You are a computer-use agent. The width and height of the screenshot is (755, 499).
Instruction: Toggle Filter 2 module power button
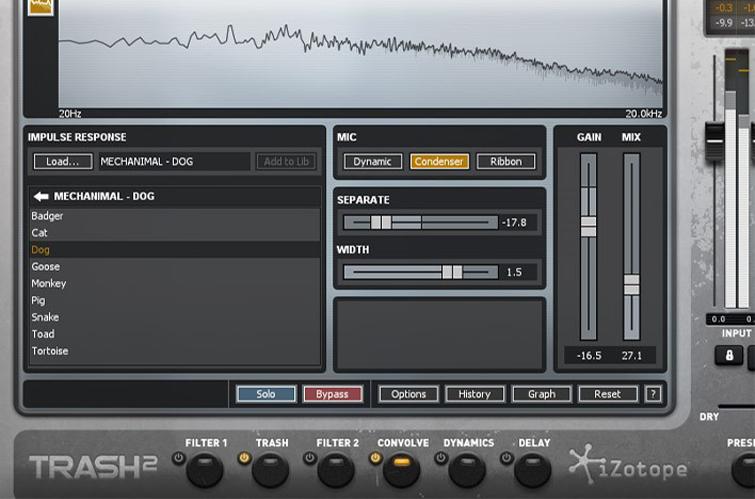click(x=310, y=458)
